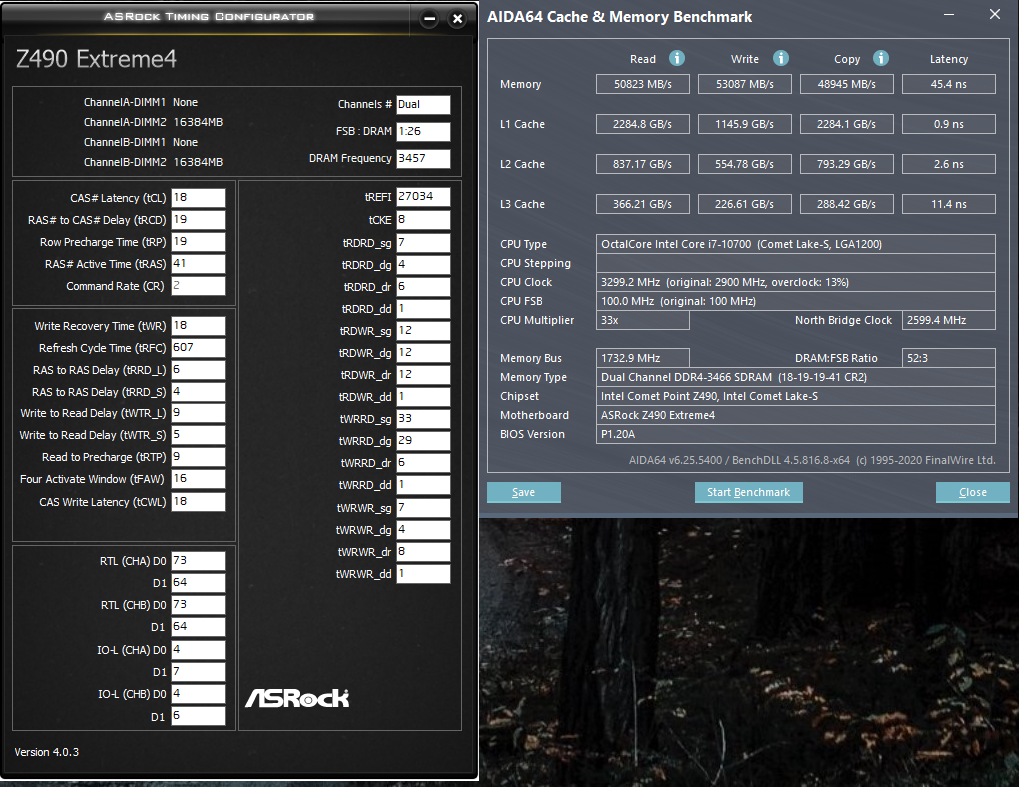Minimize the AIDA64 benchmark window
The image size is (1019, 787).
[x=949, y=14]
